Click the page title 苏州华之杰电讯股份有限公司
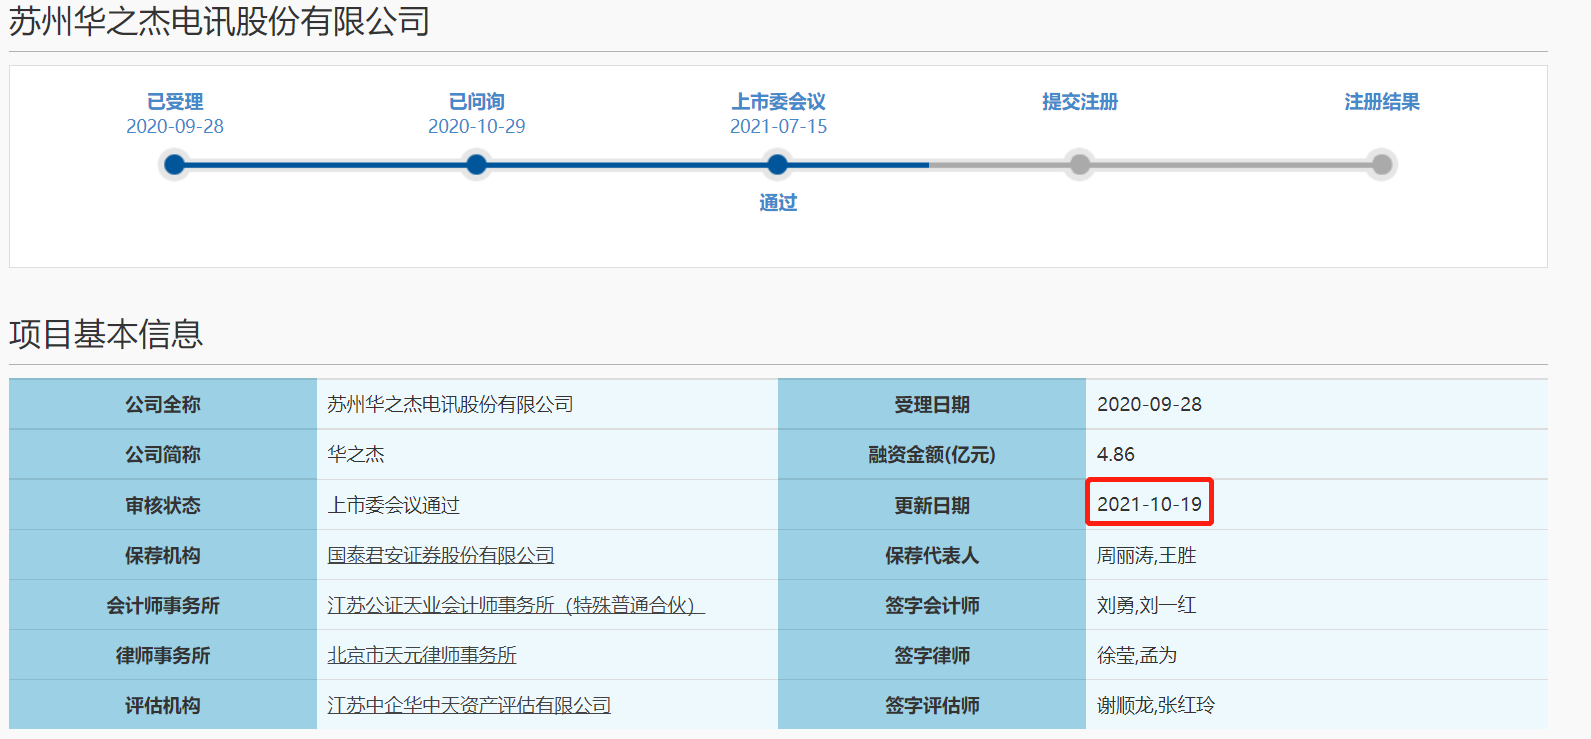This screenshot has width=1591, height=739. [x=219, y=21]
